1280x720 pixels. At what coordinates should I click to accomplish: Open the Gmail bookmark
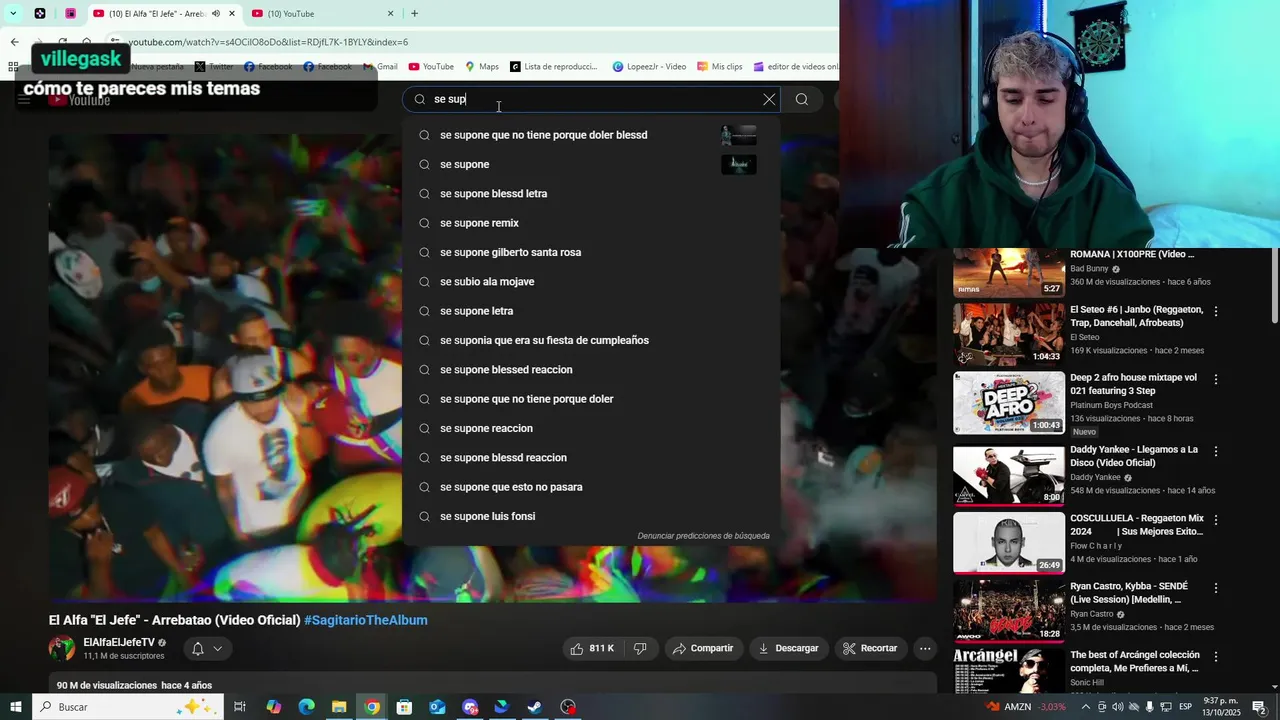point(380,67)
